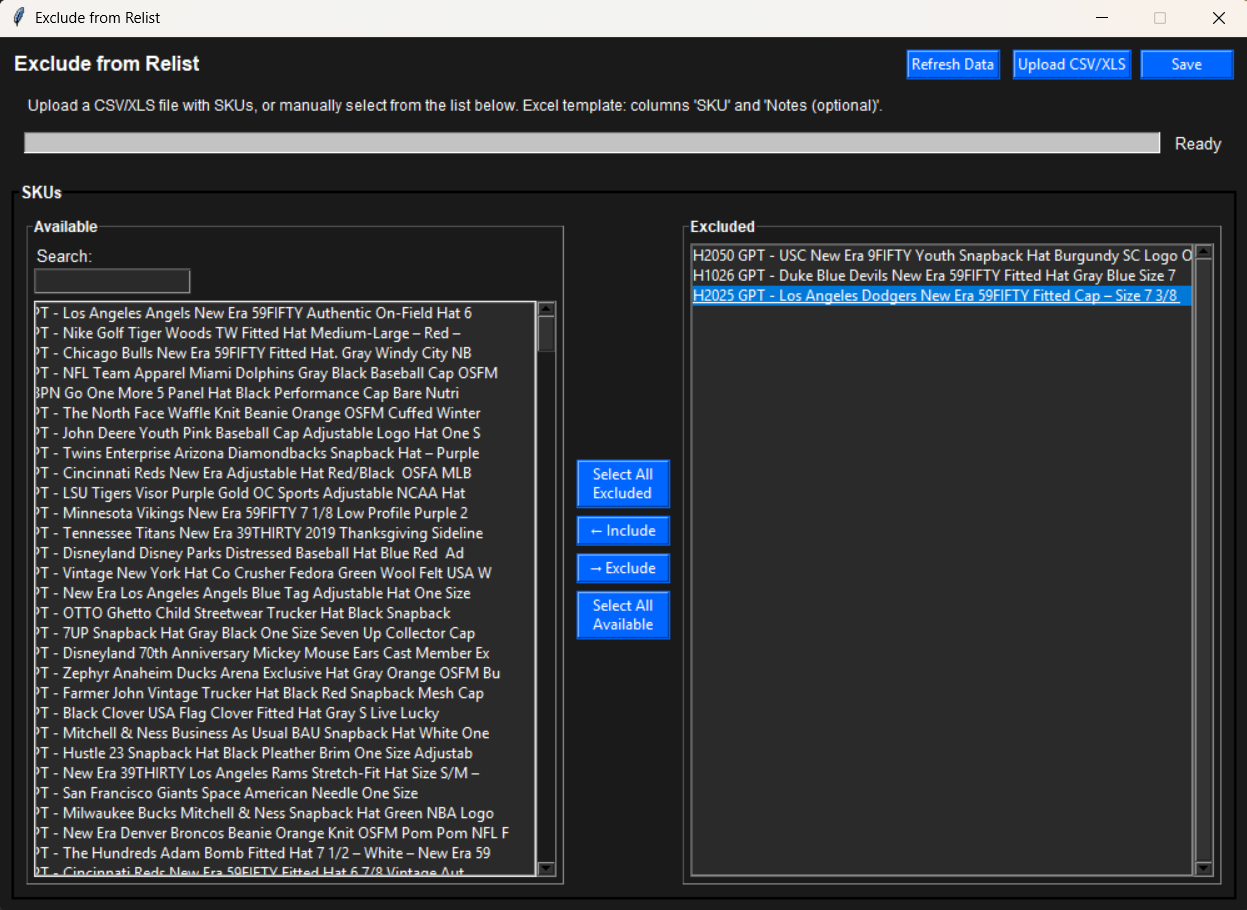Select Black Clover USA Flag Clover row

(x=286, y=713)
